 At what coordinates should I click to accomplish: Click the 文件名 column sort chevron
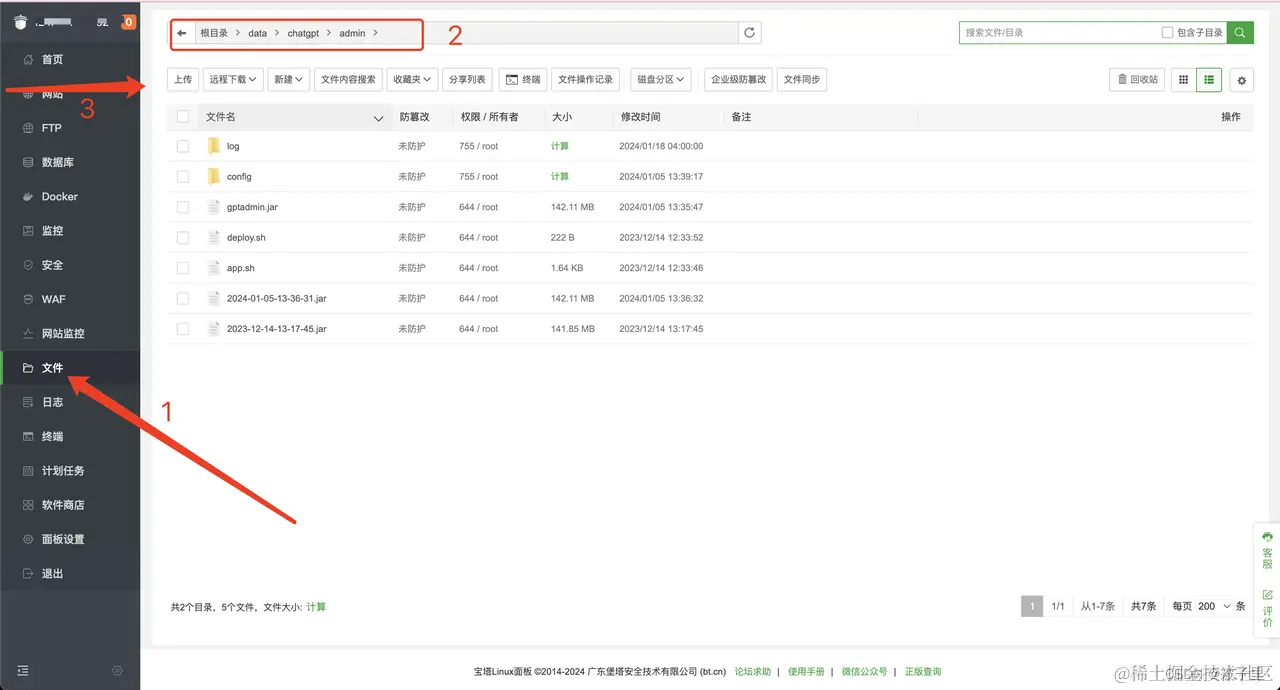(378, 118)
